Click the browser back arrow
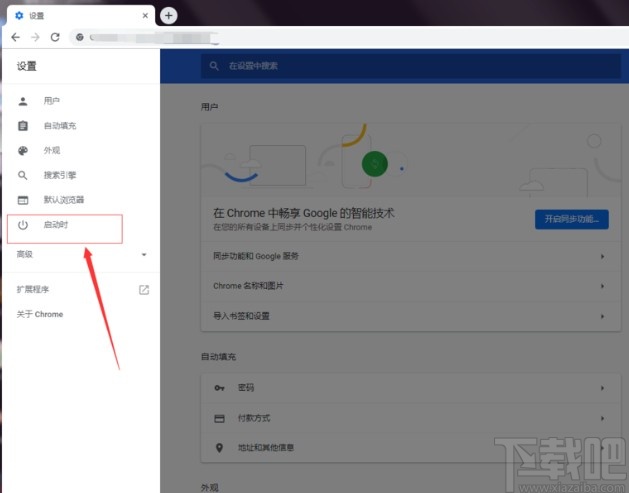Viewport: 629px width, 493px height. pos(16,37)
